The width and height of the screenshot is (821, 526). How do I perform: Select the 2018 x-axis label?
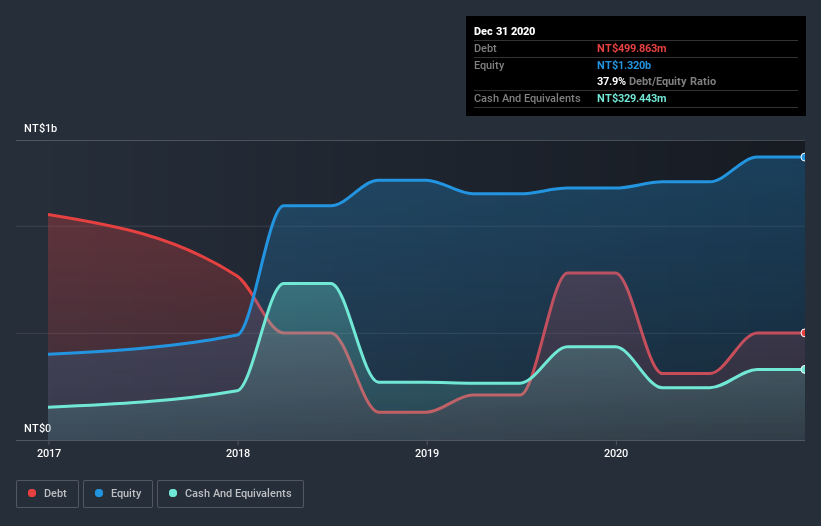pos(238,453)
